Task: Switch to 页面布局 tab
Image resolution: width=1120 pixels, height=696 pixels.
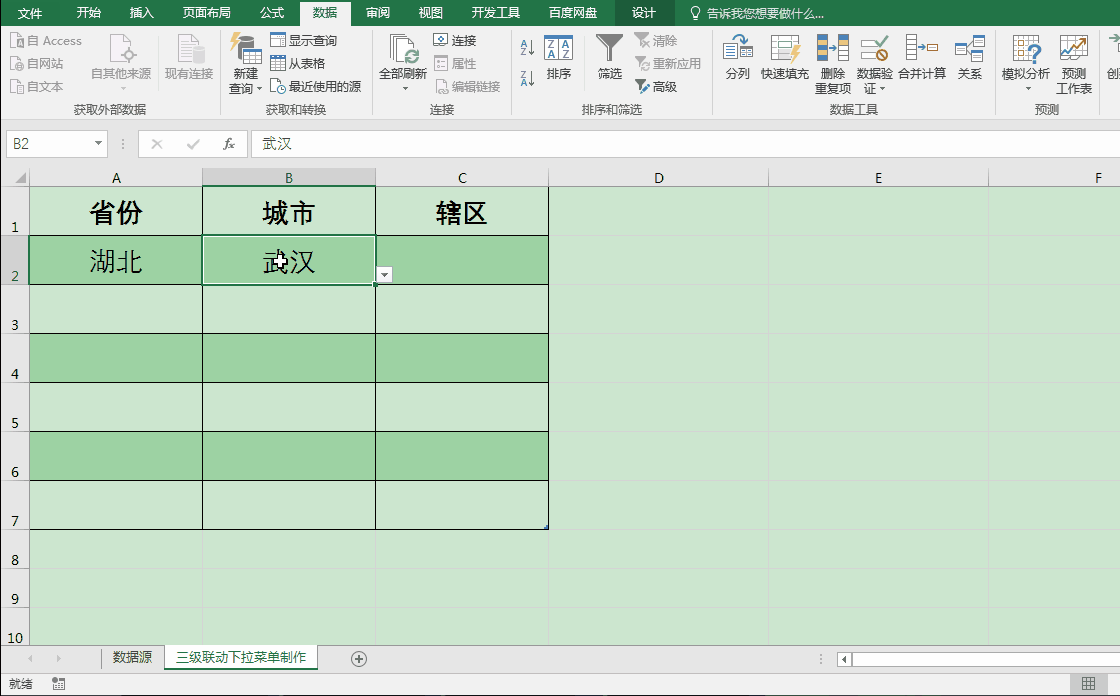Action: point(206,13)
